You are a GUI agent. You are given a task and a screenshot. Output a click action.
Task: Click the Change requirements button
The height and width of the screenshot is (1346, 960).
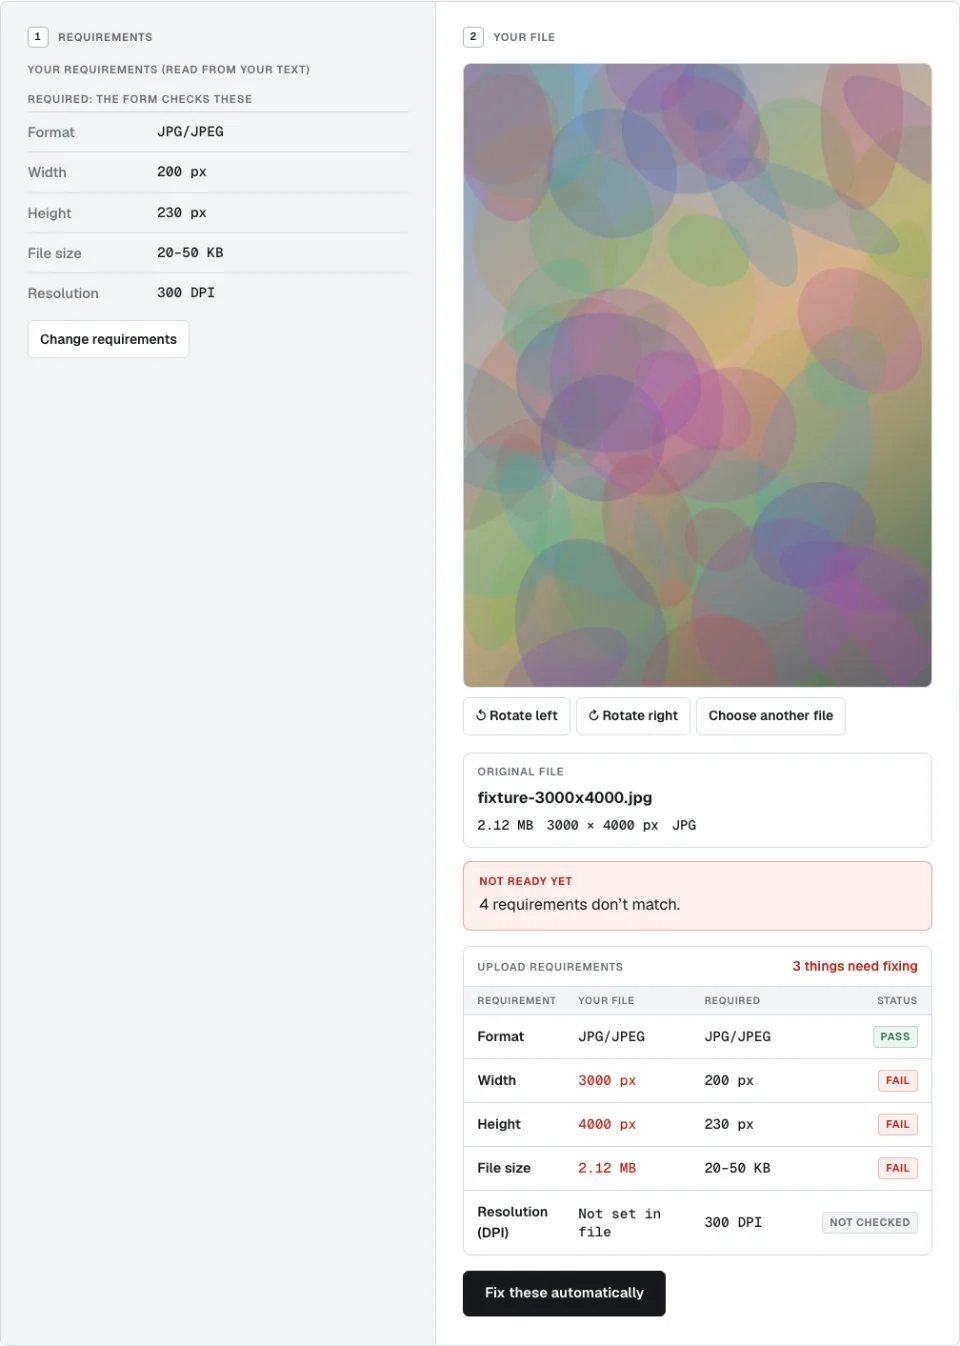(x=108, y=339)
